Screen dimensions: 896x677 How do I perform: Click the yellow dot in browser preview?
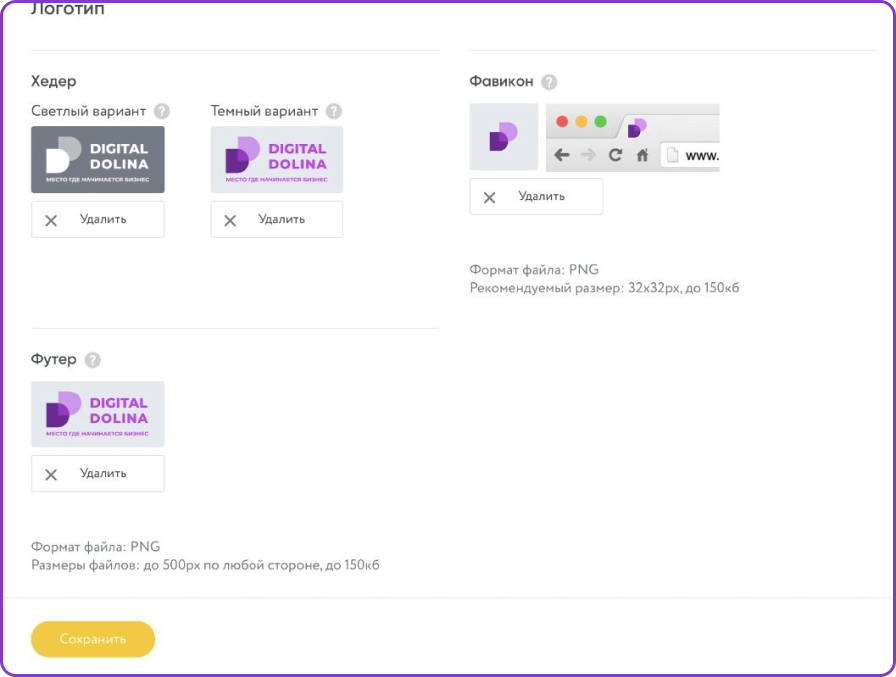(581, 122)
